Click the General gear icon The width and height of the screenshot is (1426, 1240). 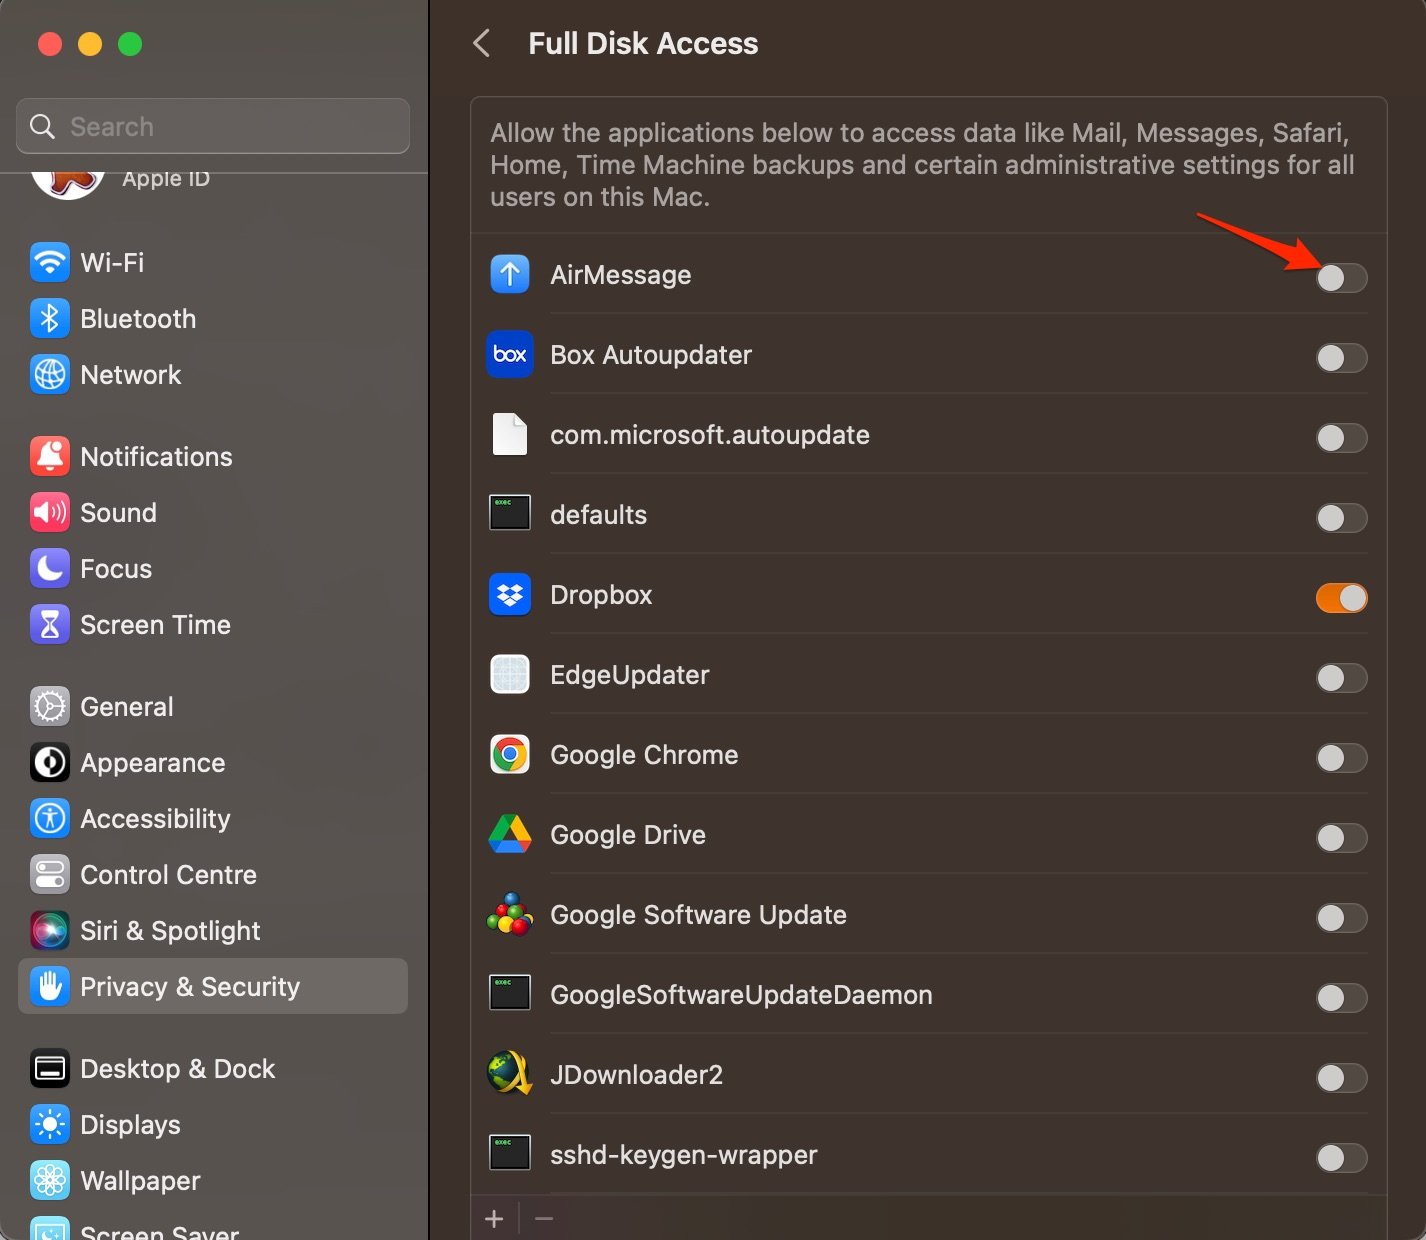pos(50,707)
